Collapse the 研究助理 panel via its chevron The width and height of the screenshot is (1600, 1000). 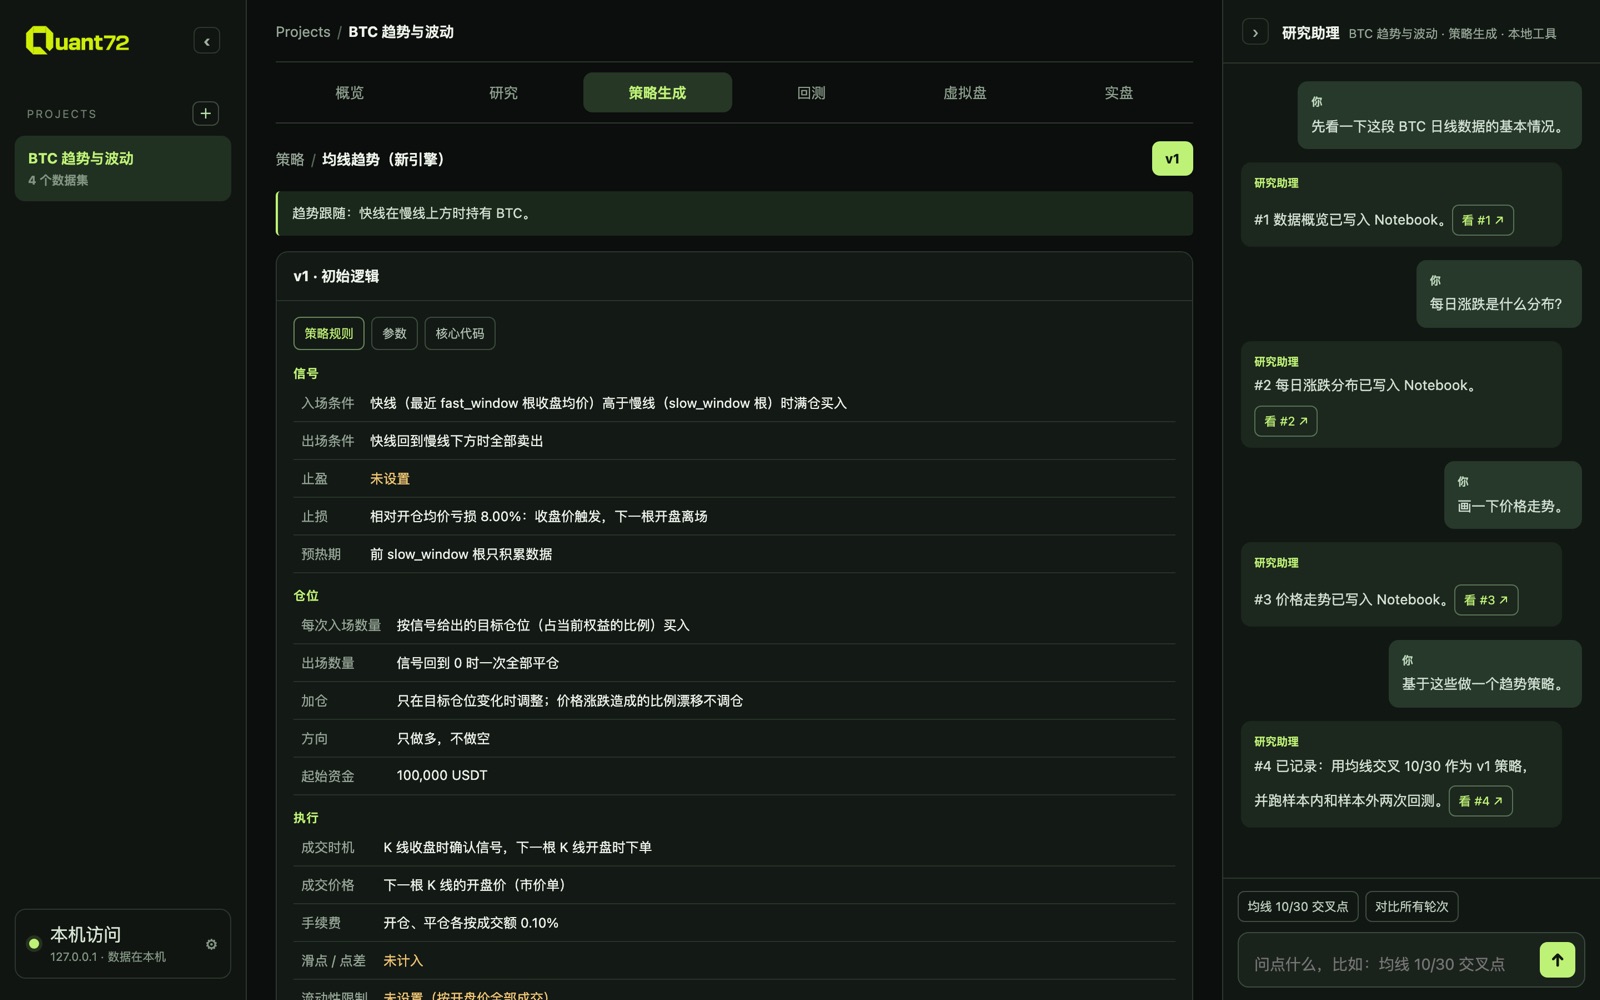click(1255, 33)
